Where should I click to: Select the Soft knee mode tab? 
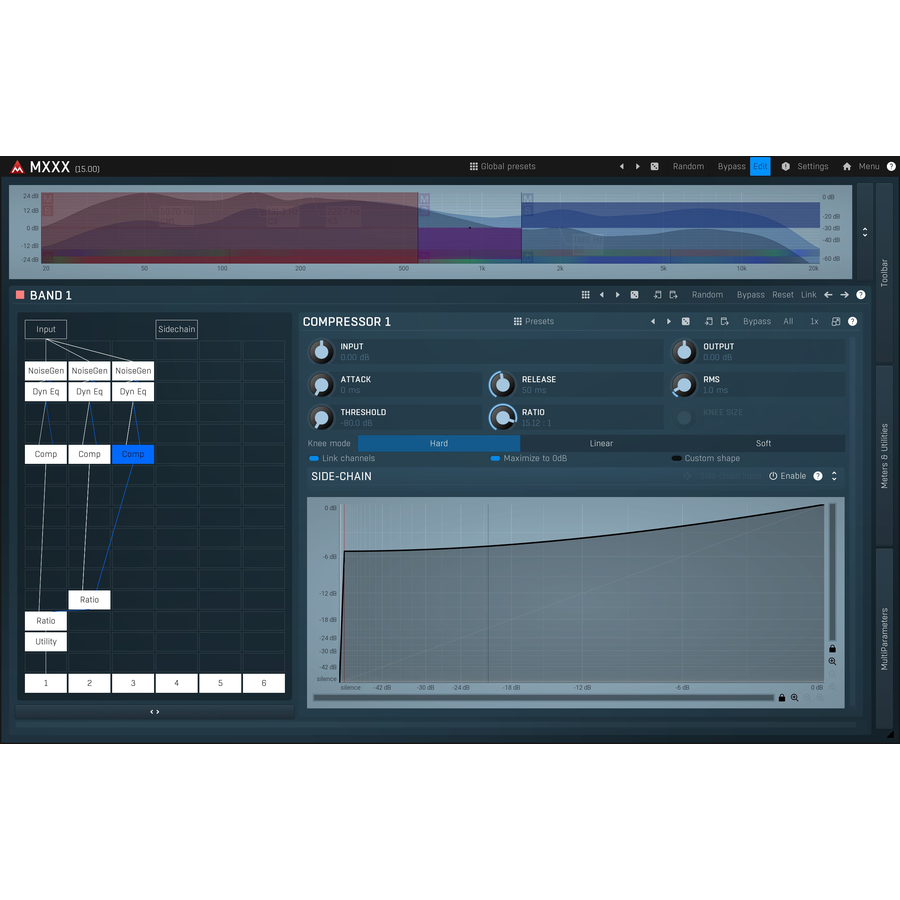[x=763, y=443]
